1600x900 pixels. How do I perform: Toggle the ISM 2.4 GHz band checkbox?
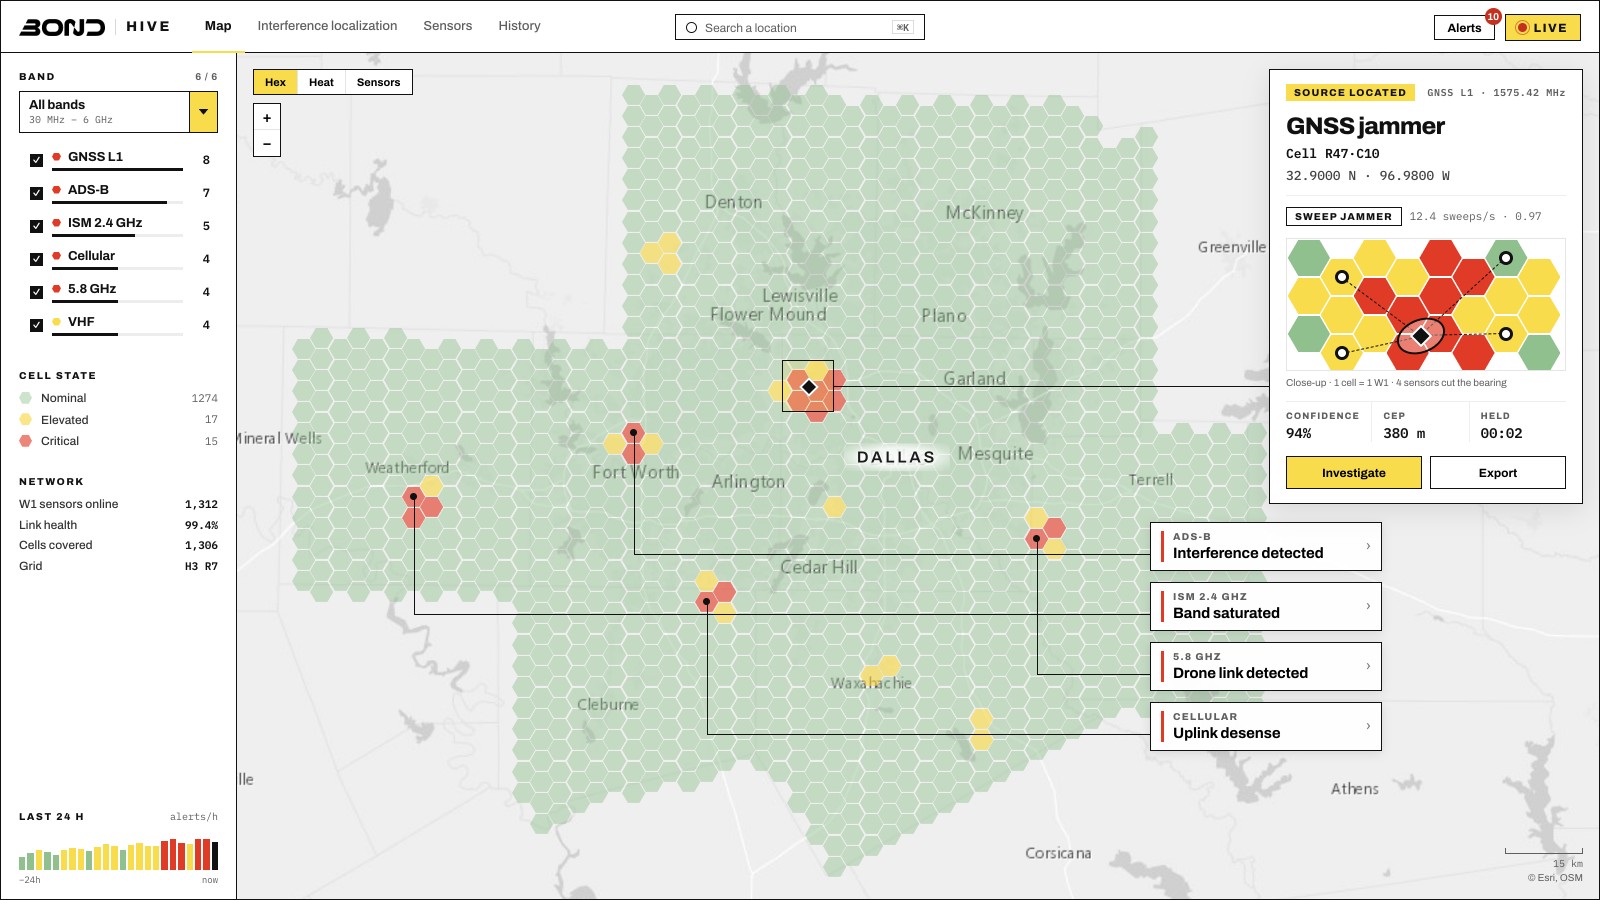coord(36,226)
